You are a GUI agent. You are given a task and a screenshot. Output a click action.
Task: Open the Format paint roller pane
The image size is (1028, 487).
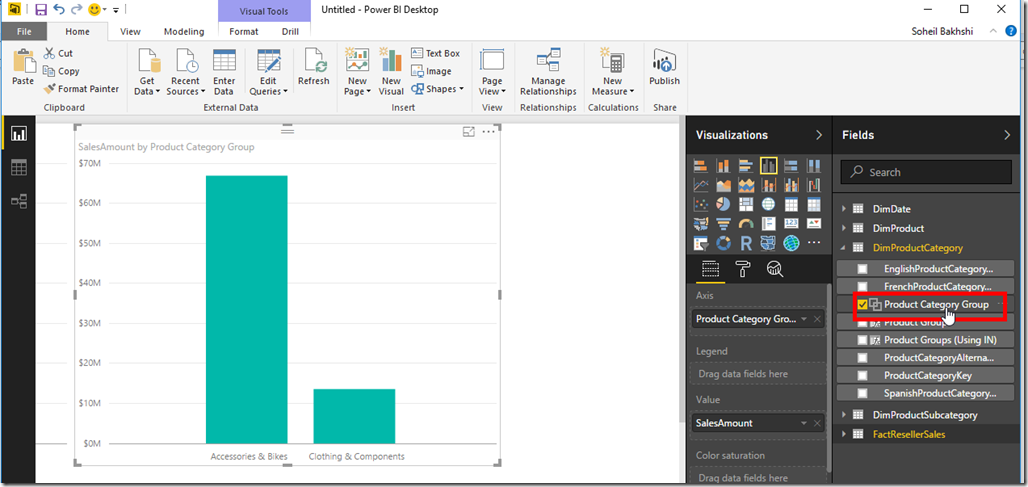tap(743, 269)
